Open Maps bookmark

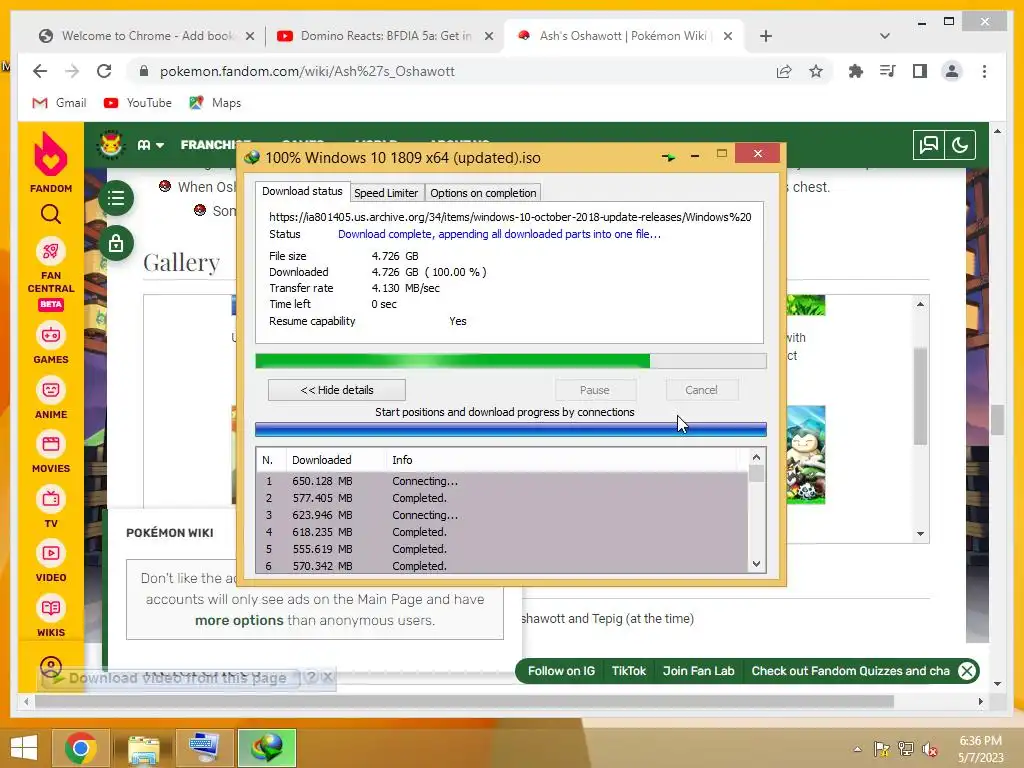pos(215,103)
